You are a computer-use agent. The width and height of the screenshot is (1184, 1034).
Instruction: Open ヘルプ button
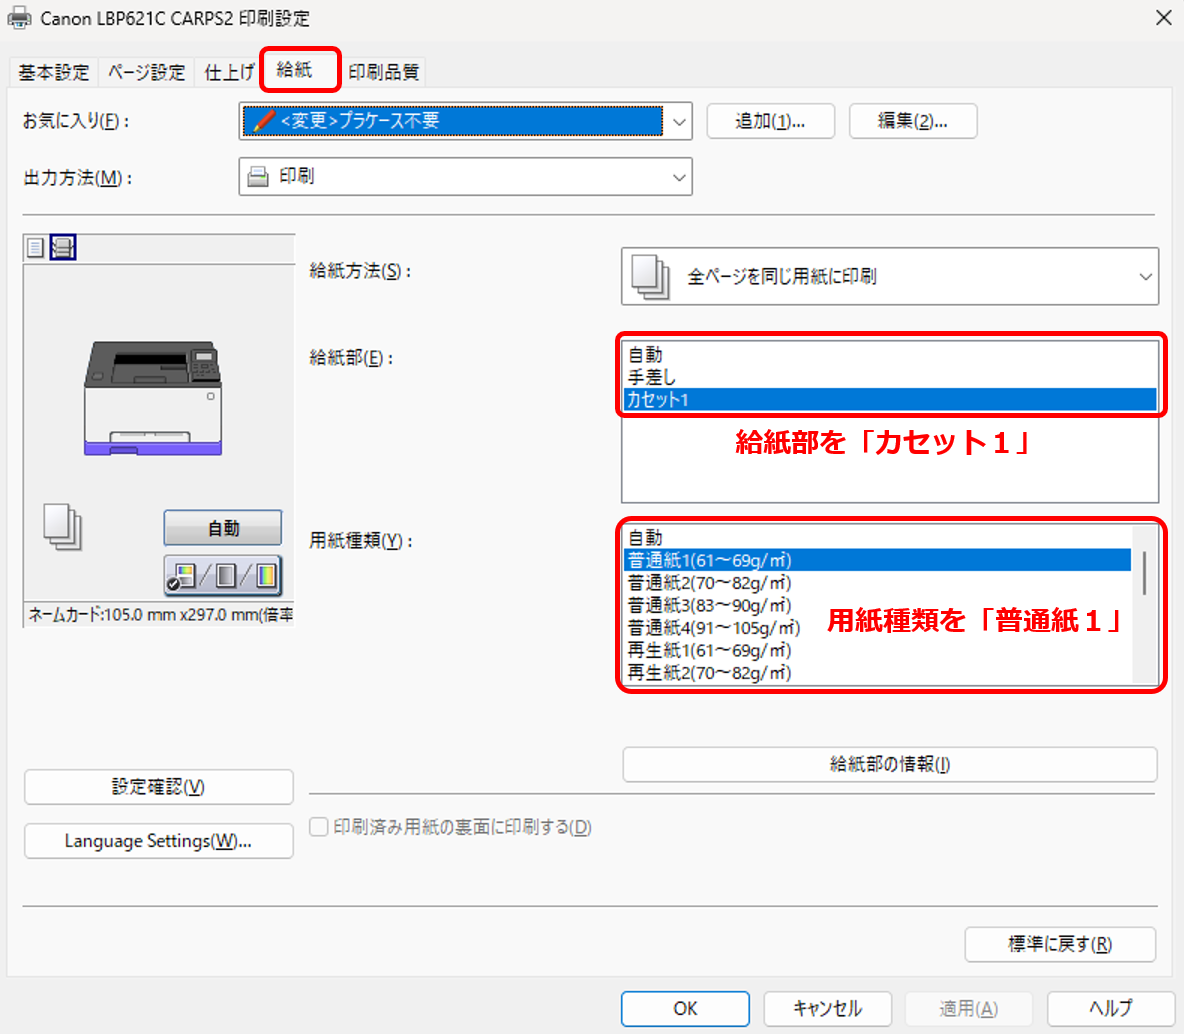point(1112,1008)
